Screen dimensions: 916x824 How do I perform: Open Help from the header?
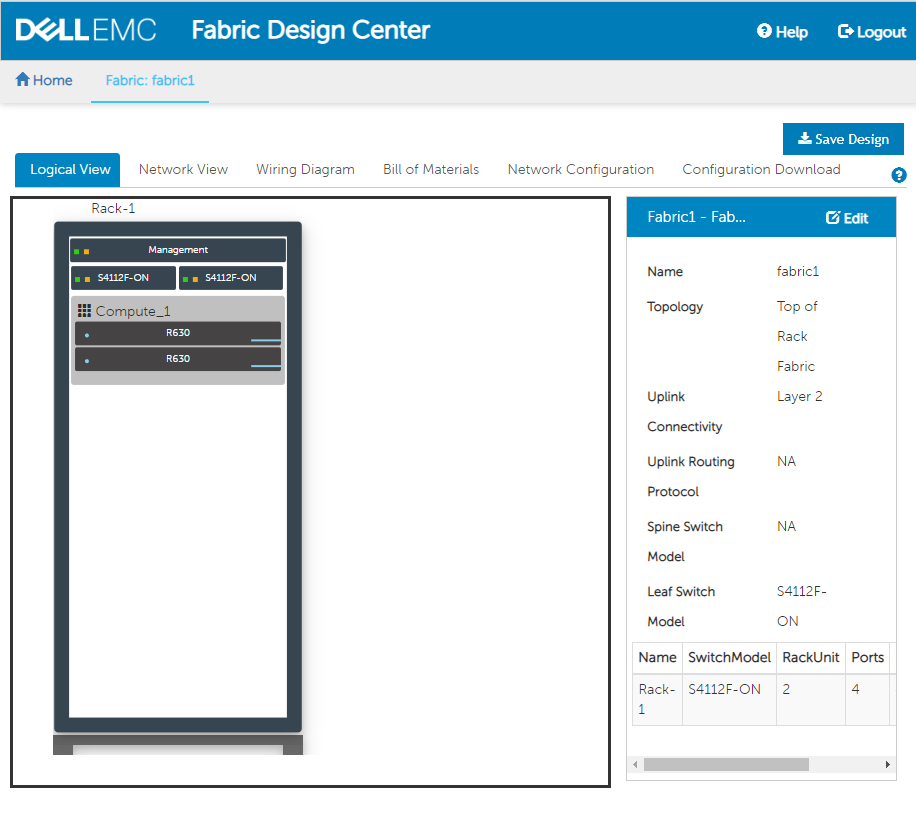pos(782,32)
